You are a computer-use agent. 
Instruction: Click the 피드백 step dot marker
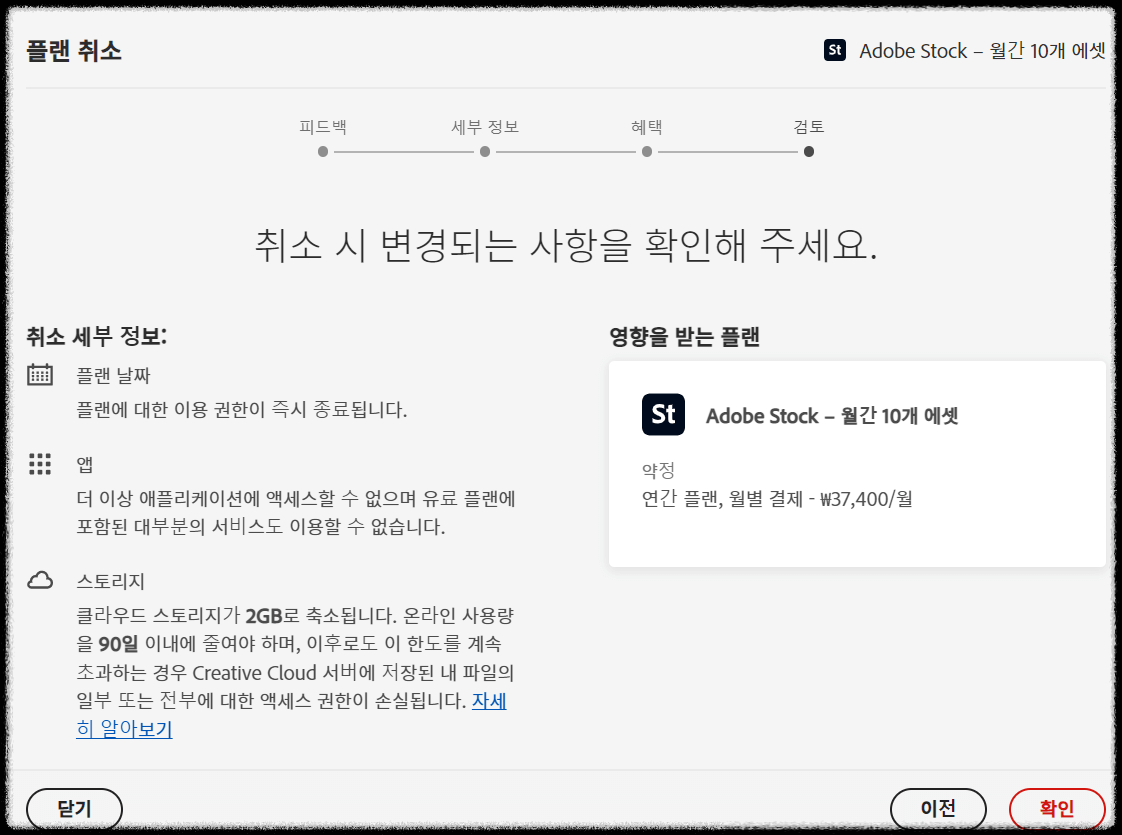click(x=323, y=152)
